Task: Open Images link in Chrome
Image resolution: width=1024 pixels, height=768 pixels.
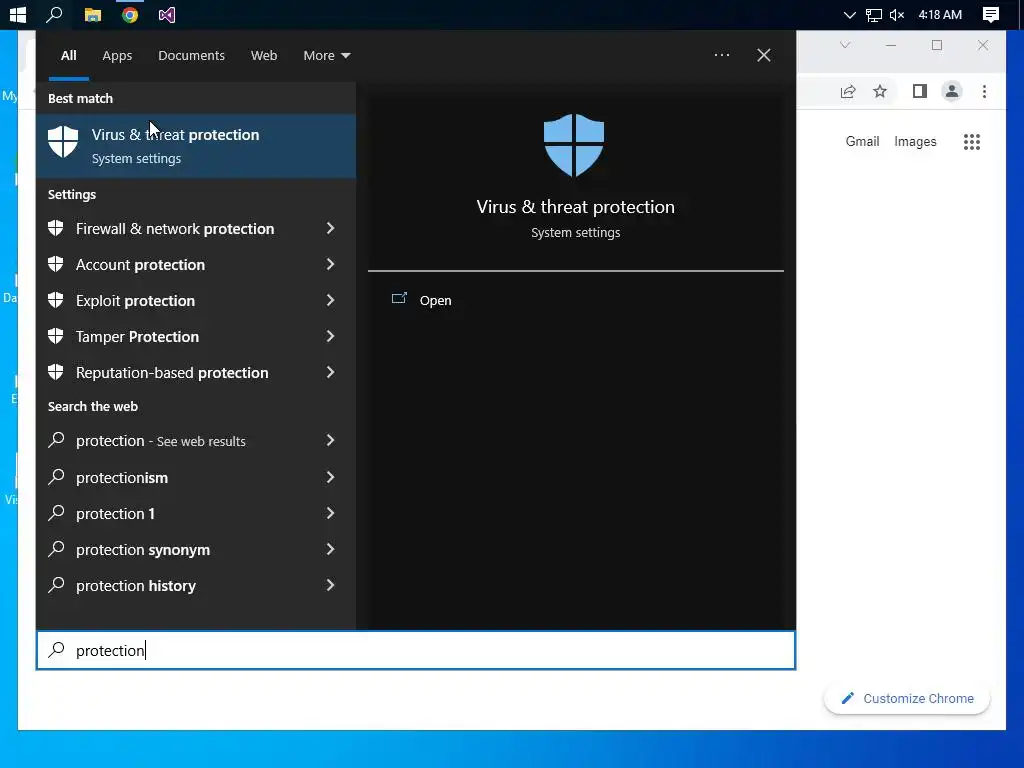Action: (915, 142)
